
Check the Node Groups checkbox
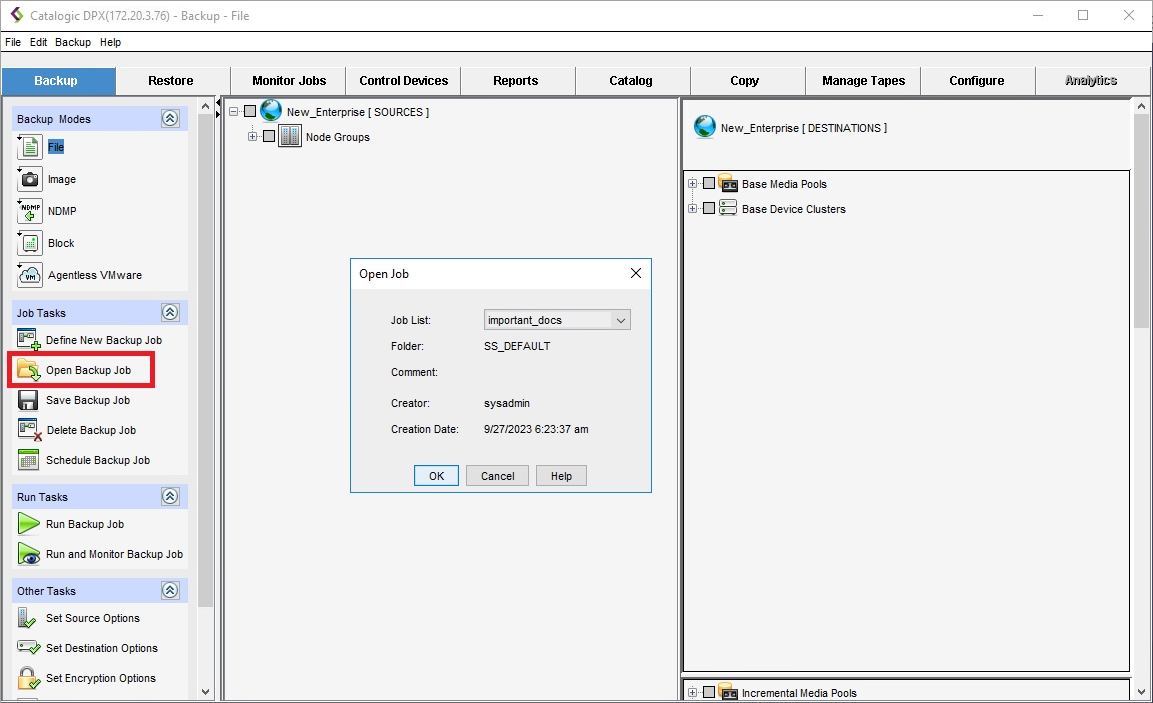click(x=269, y=137)
